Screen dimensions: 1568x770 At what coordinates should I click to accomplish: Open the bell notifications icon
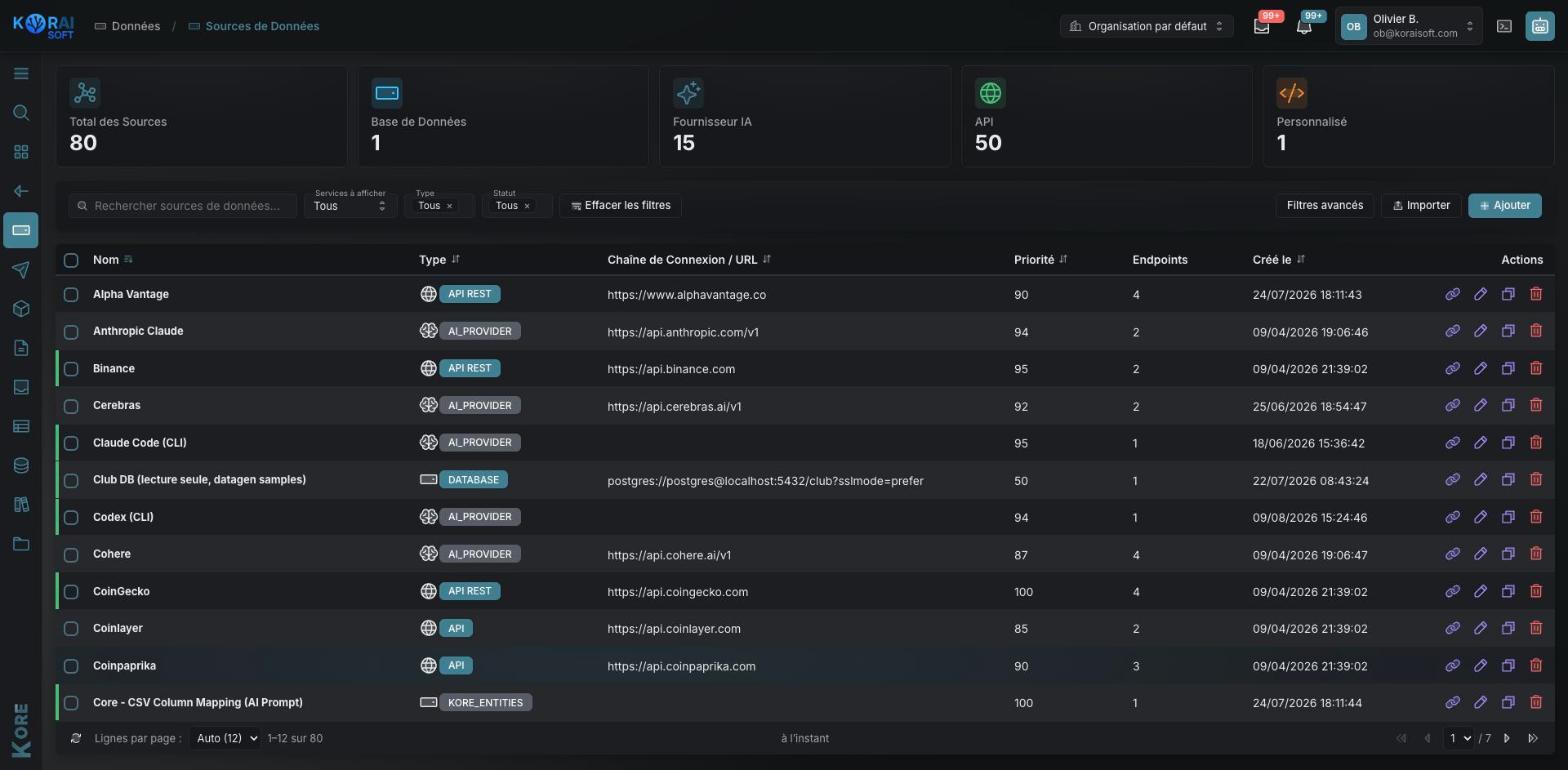[x=1304, y=27]
